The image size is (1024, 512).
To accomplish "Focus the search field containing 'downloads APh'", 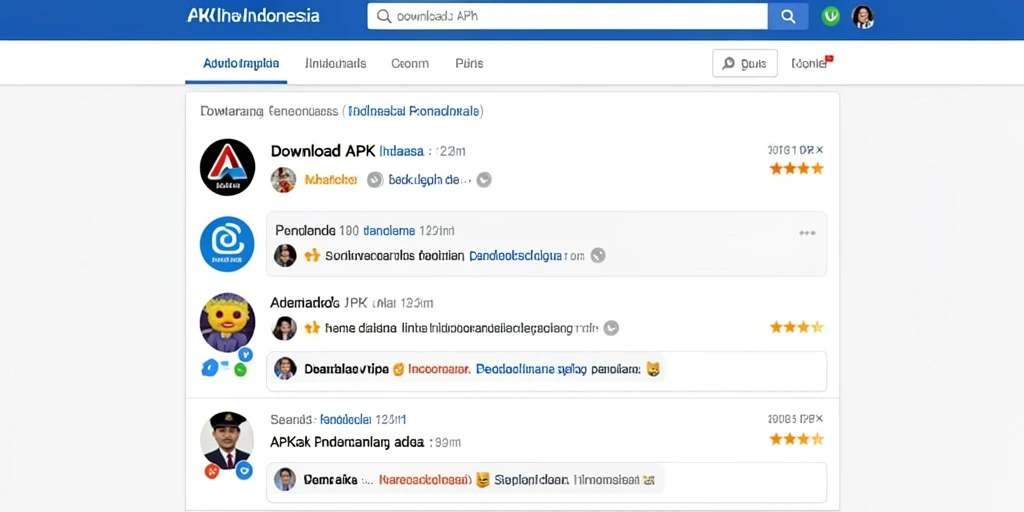I will tap(568, 16).
